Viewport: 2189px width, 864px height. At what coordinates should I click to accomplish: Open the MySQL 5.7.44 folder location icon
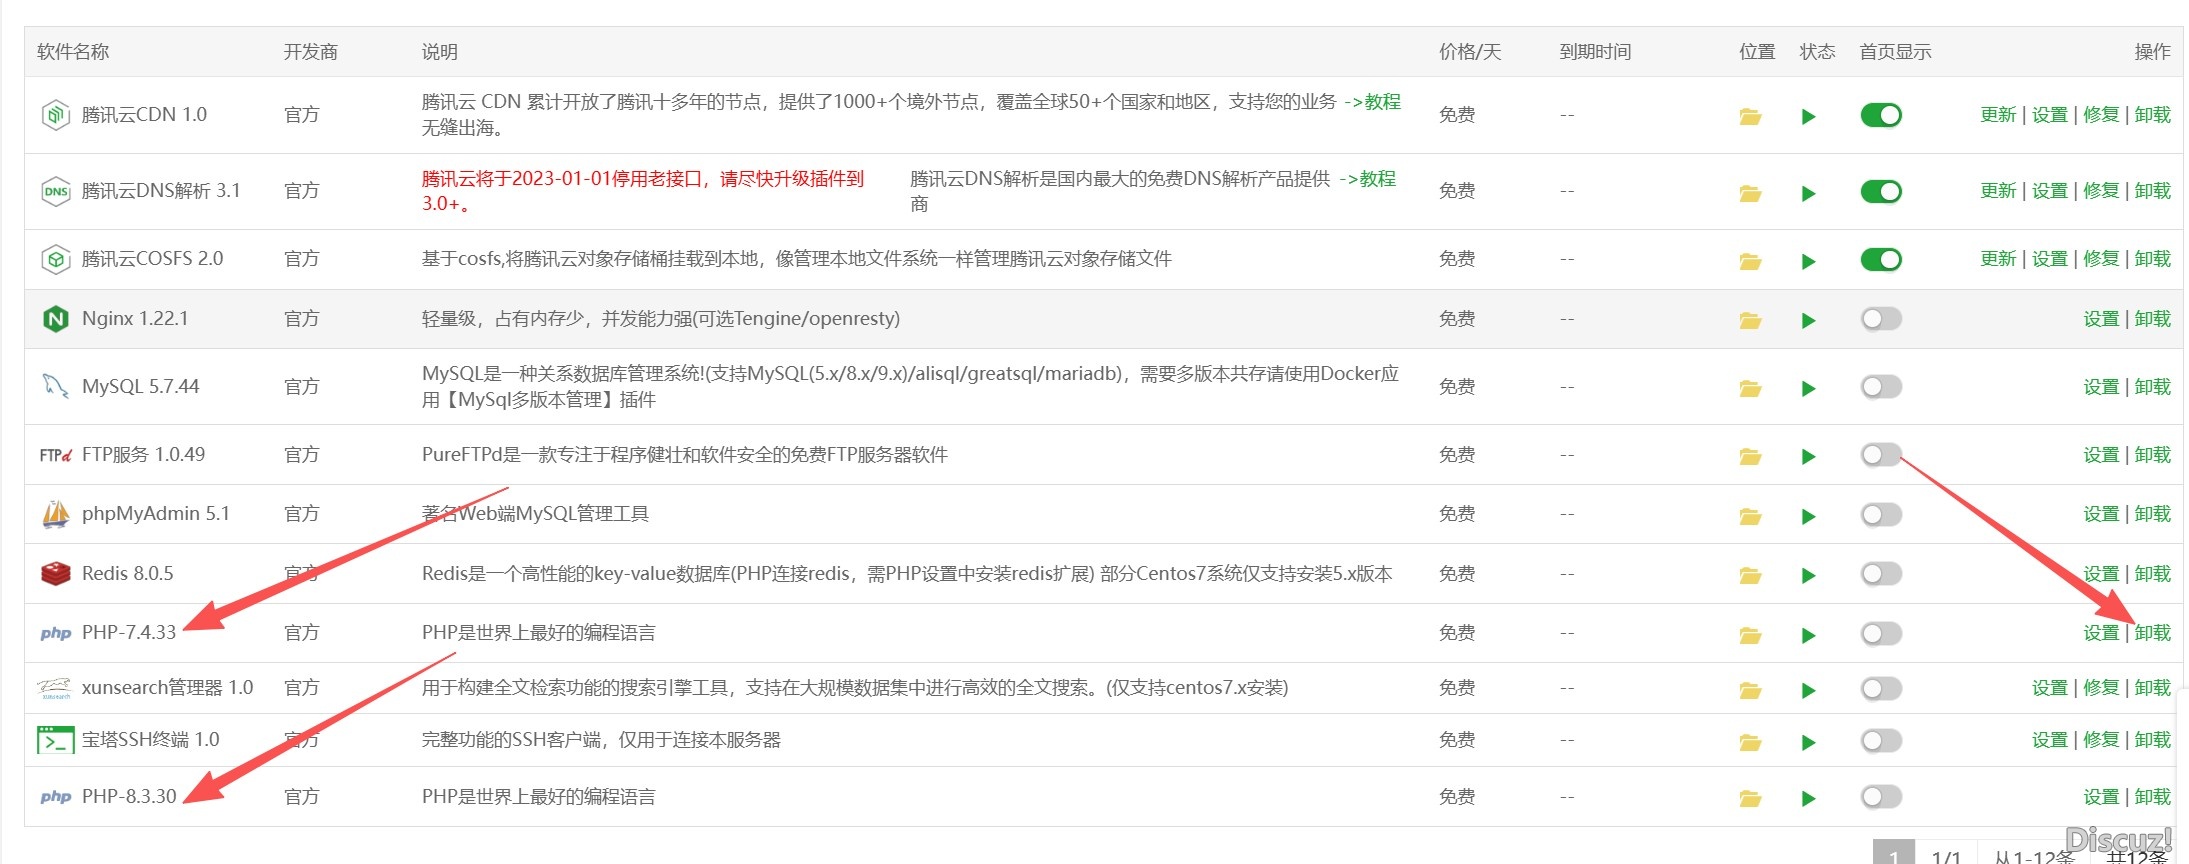click(x=1750, y=388)
